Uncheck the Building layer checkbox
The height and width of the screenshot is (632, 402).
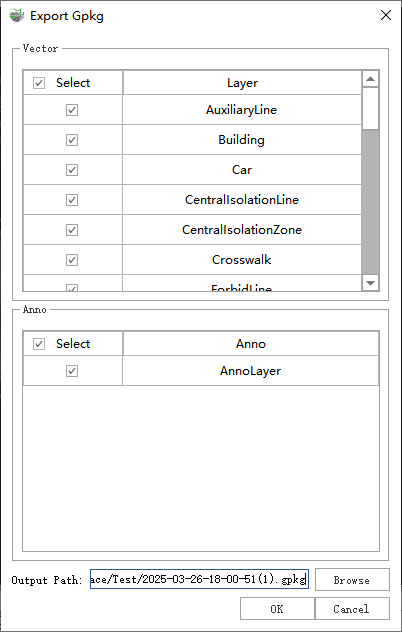tap(72, 140)
